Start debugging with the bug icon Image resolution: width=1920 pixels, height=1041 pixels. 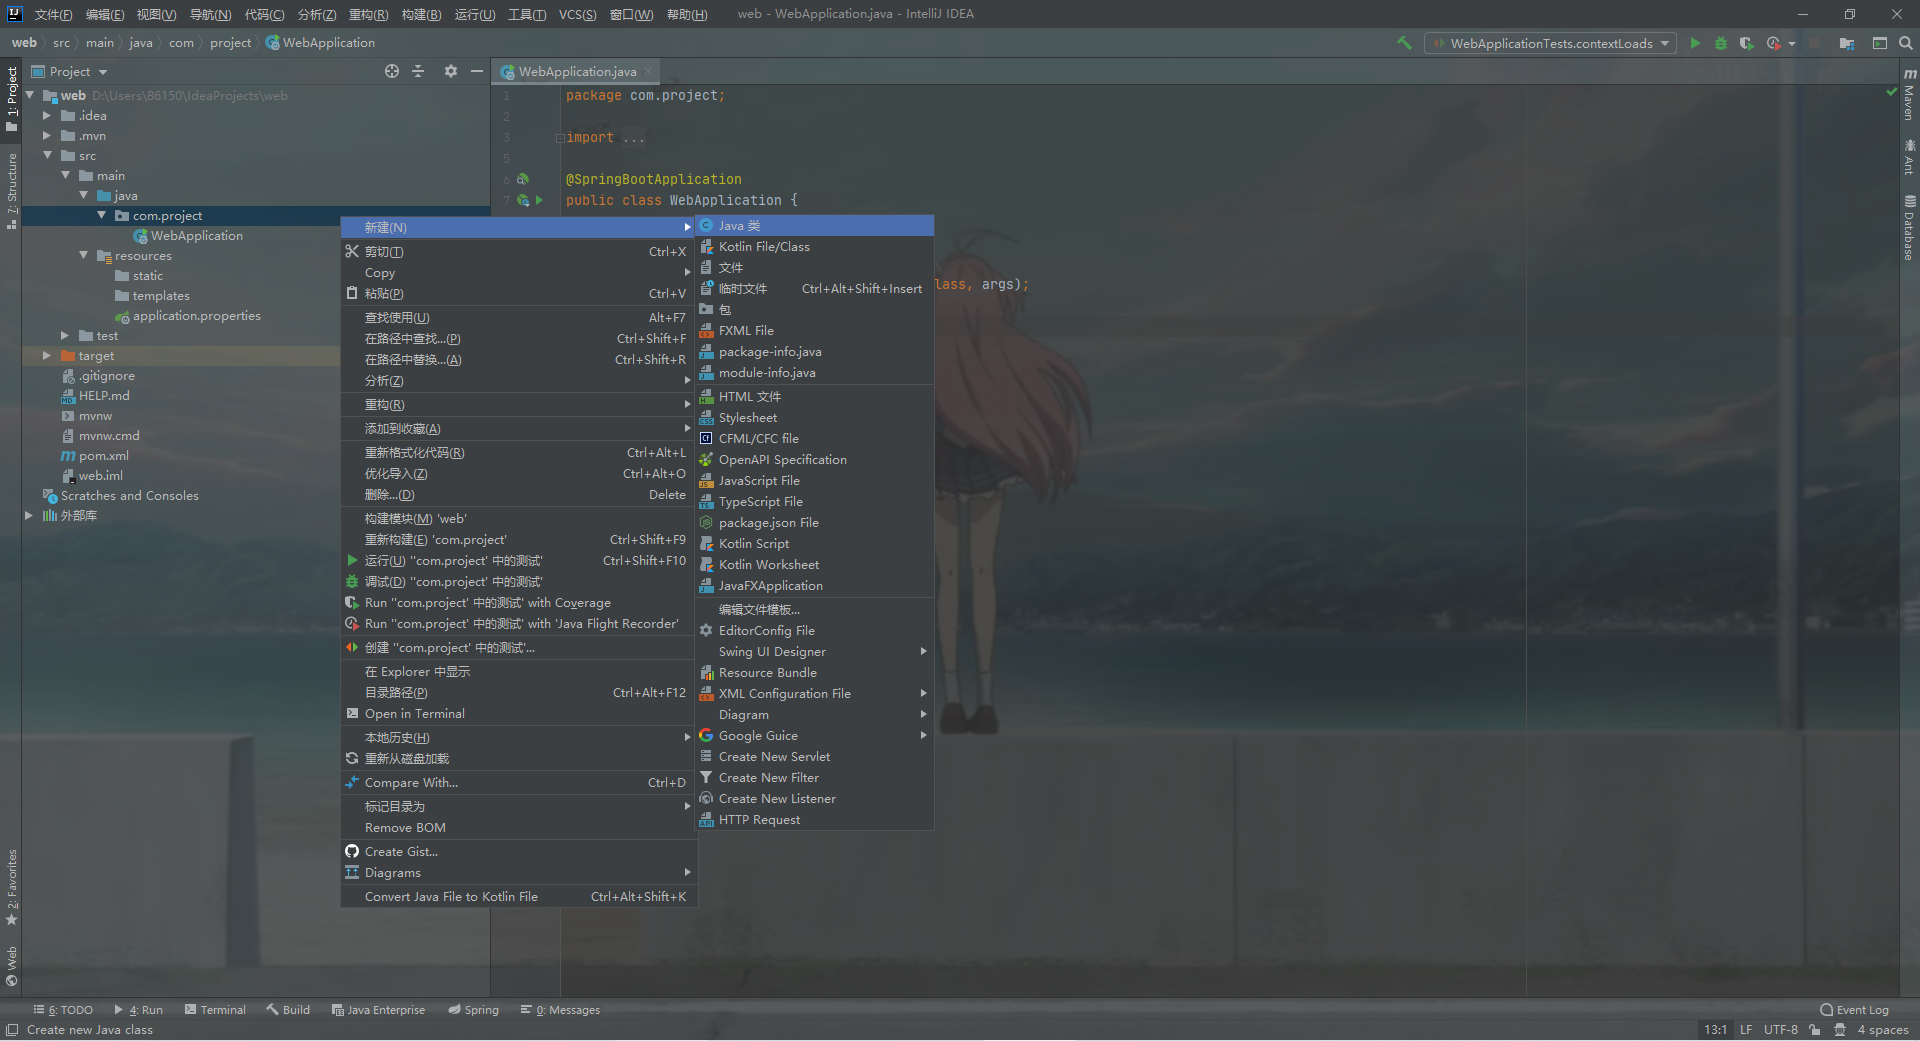1721,43
